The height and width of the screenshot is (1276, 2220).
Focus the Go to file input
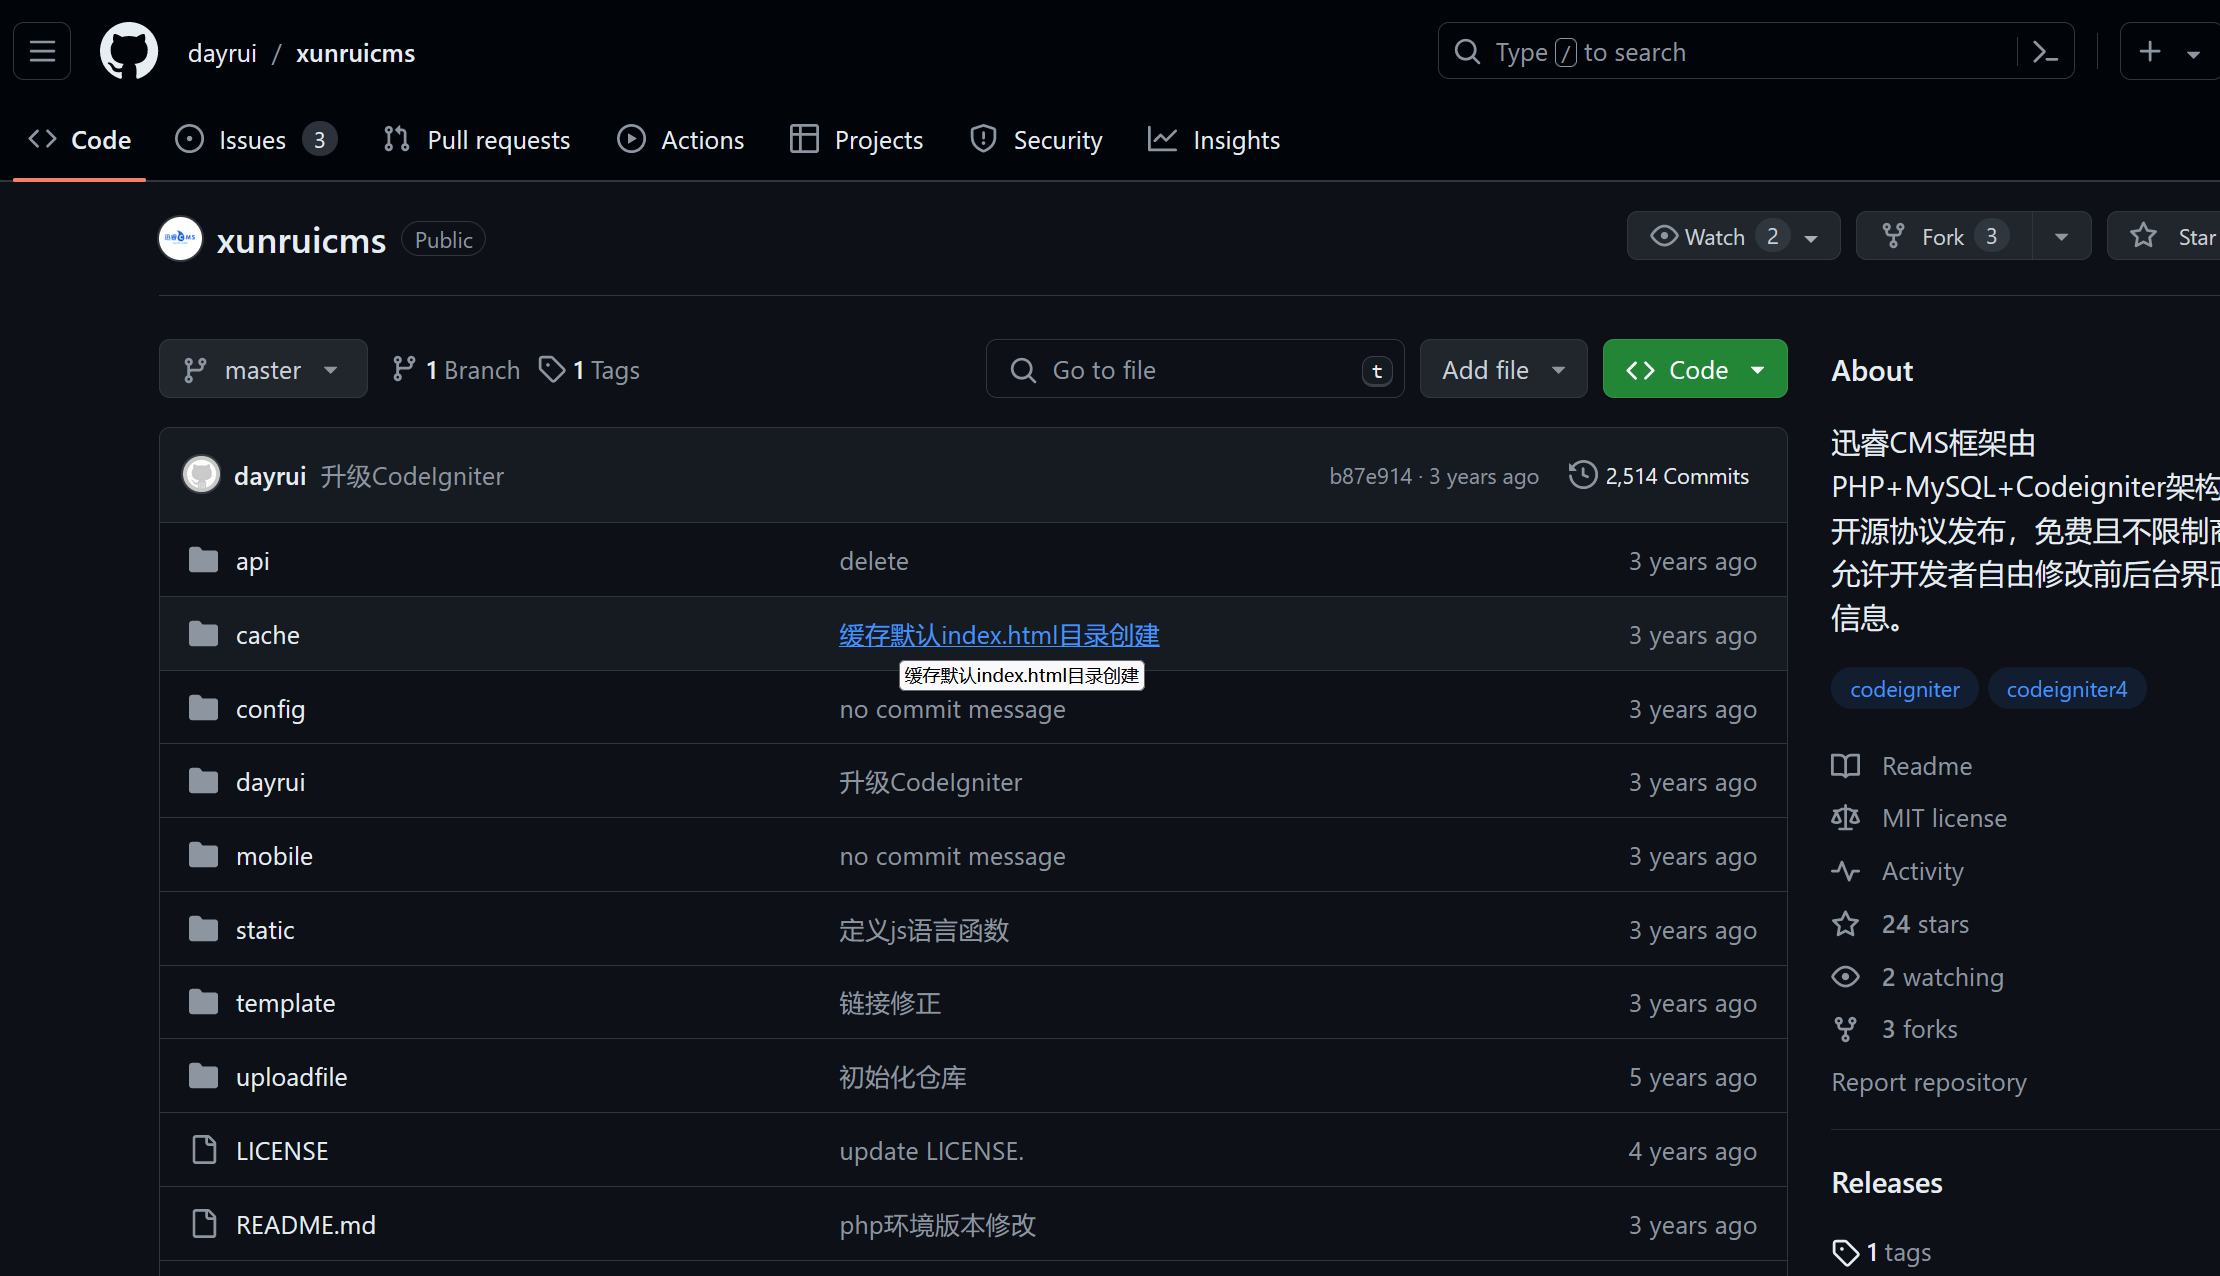click(x=1194, y=370)
